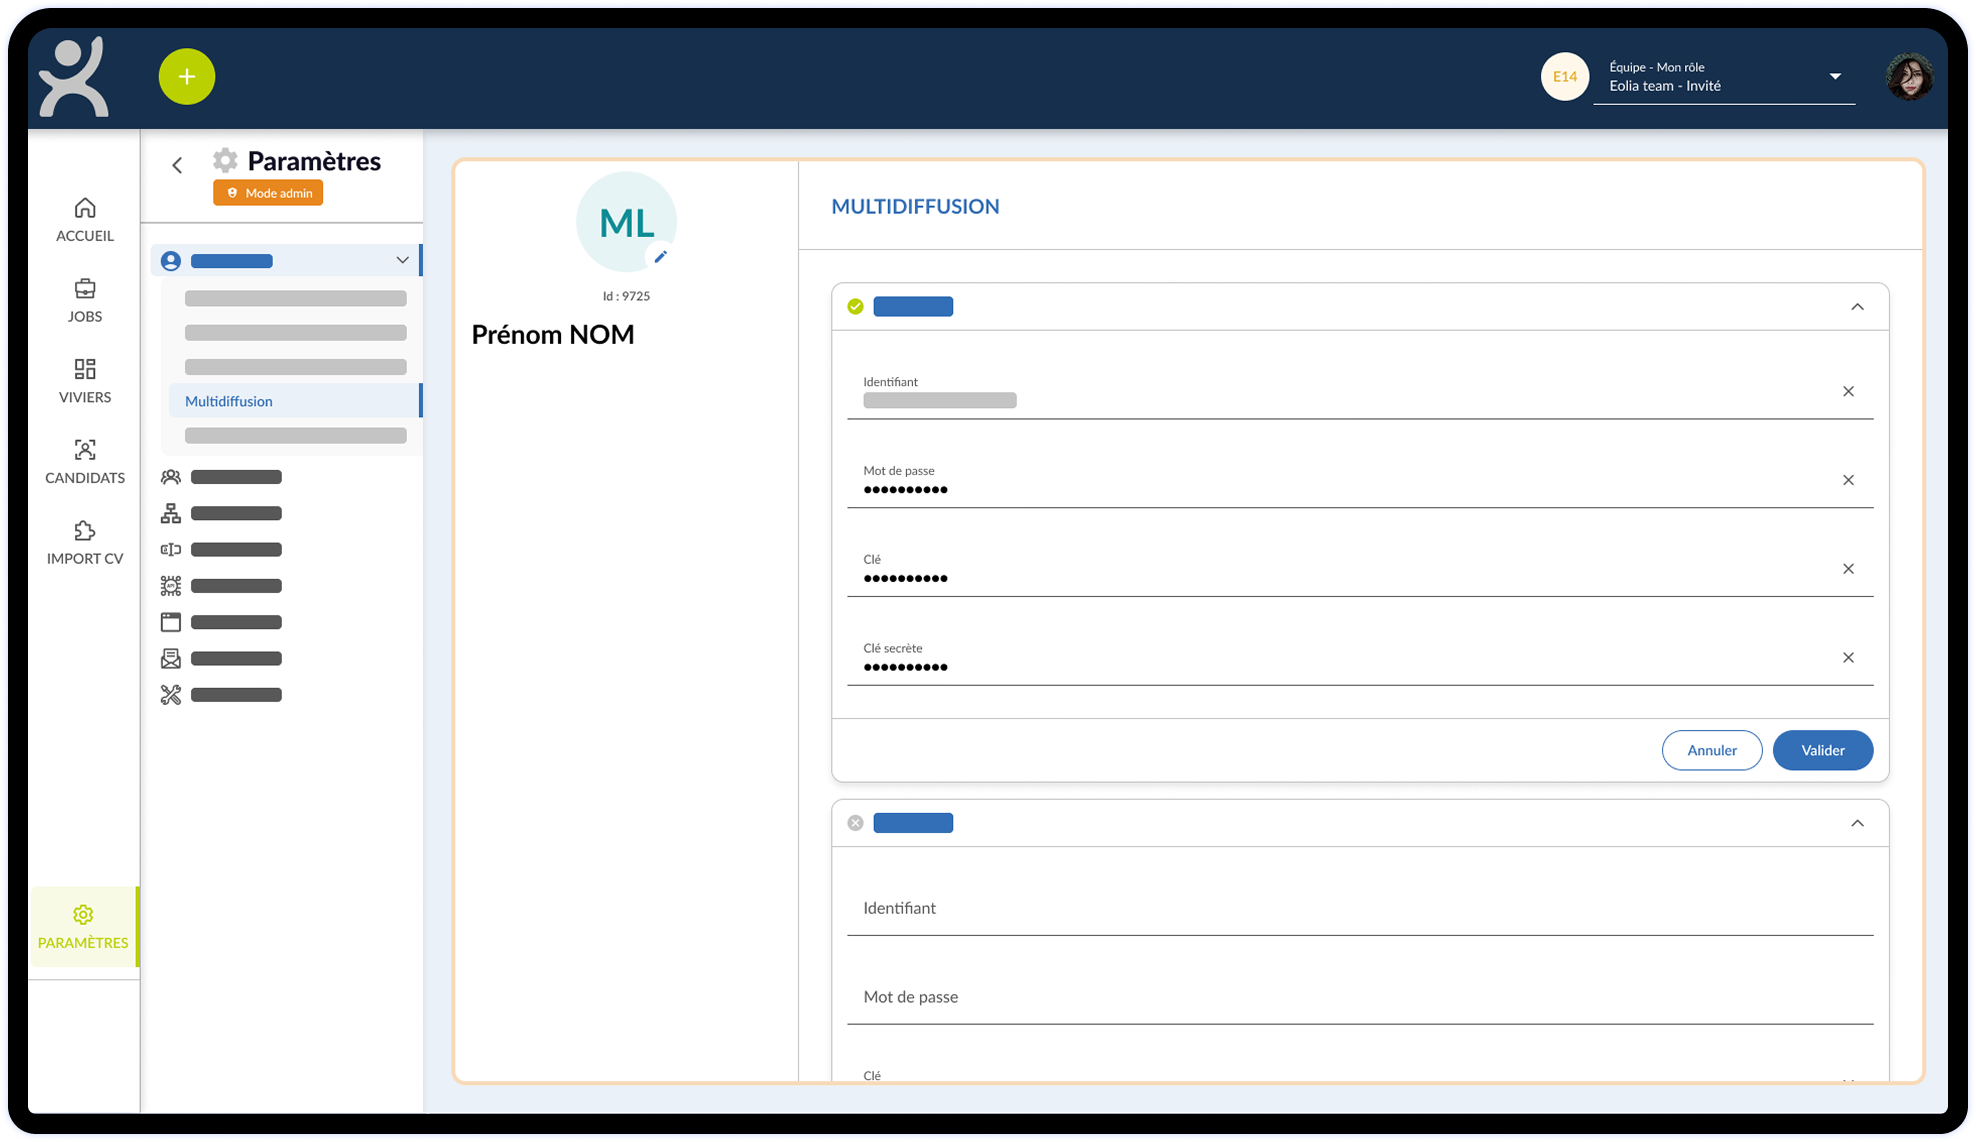Select Multidiffusion in the settings menu
The height and width of the screenshot is (1142, 1976).
tap(229, 401)
